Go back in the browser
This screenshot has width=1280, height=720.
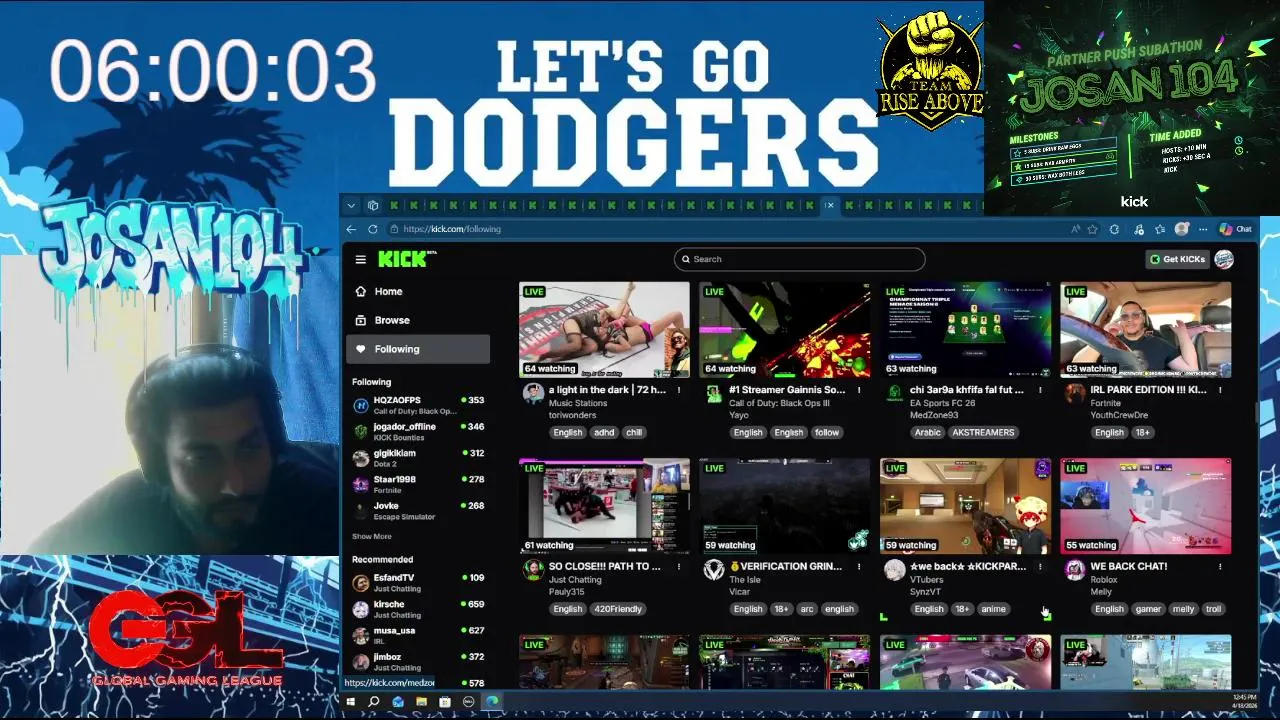pyautogui.click(x=352, y=229)
